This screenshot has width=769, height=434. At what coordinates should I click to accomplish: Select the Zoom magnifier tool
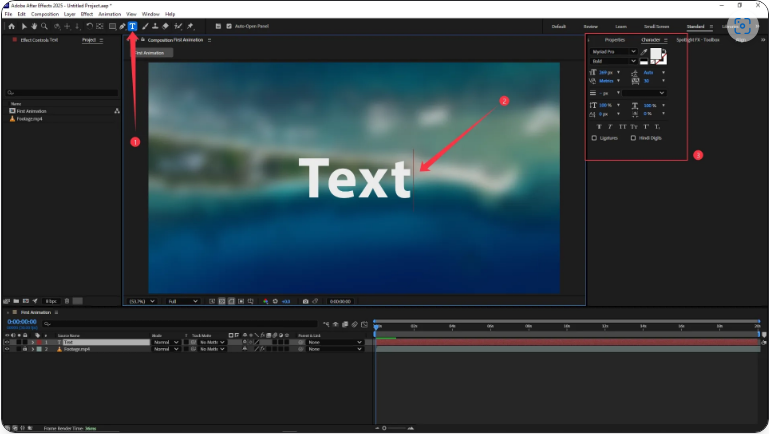point(44,26)
